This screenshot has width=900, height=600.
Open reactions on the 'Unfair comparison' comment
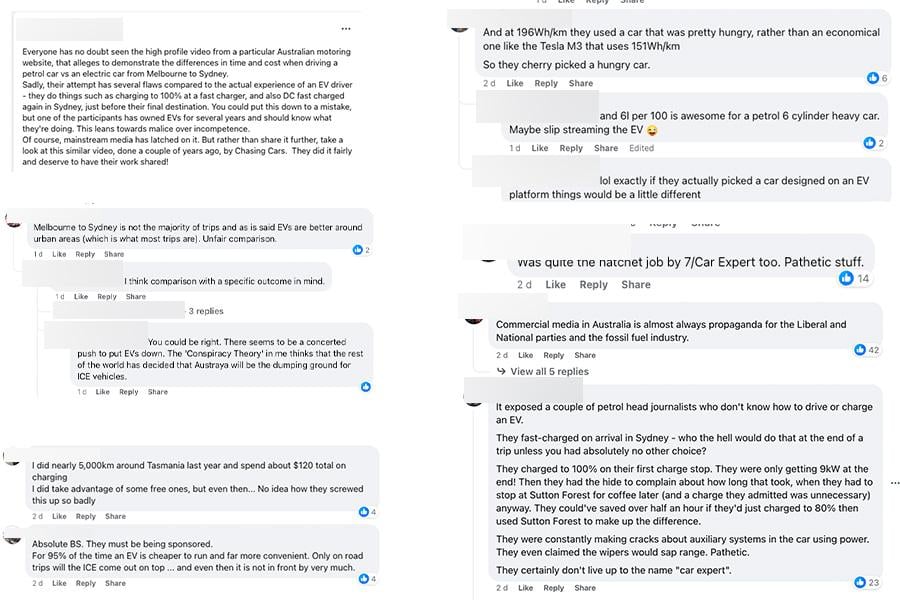click(x=358, y=250)
